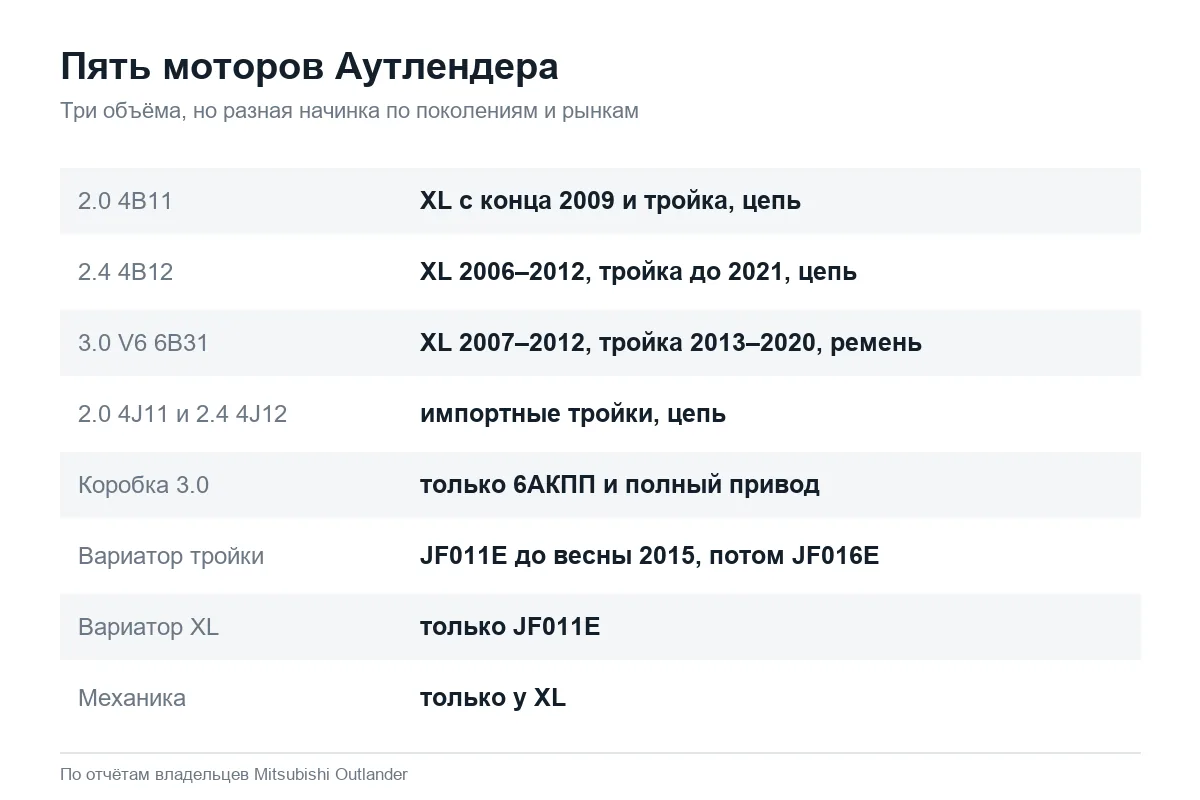Click the label "2.4 4B12"
This screenshot has height=800, width=1200.
[x=125, y=272]
